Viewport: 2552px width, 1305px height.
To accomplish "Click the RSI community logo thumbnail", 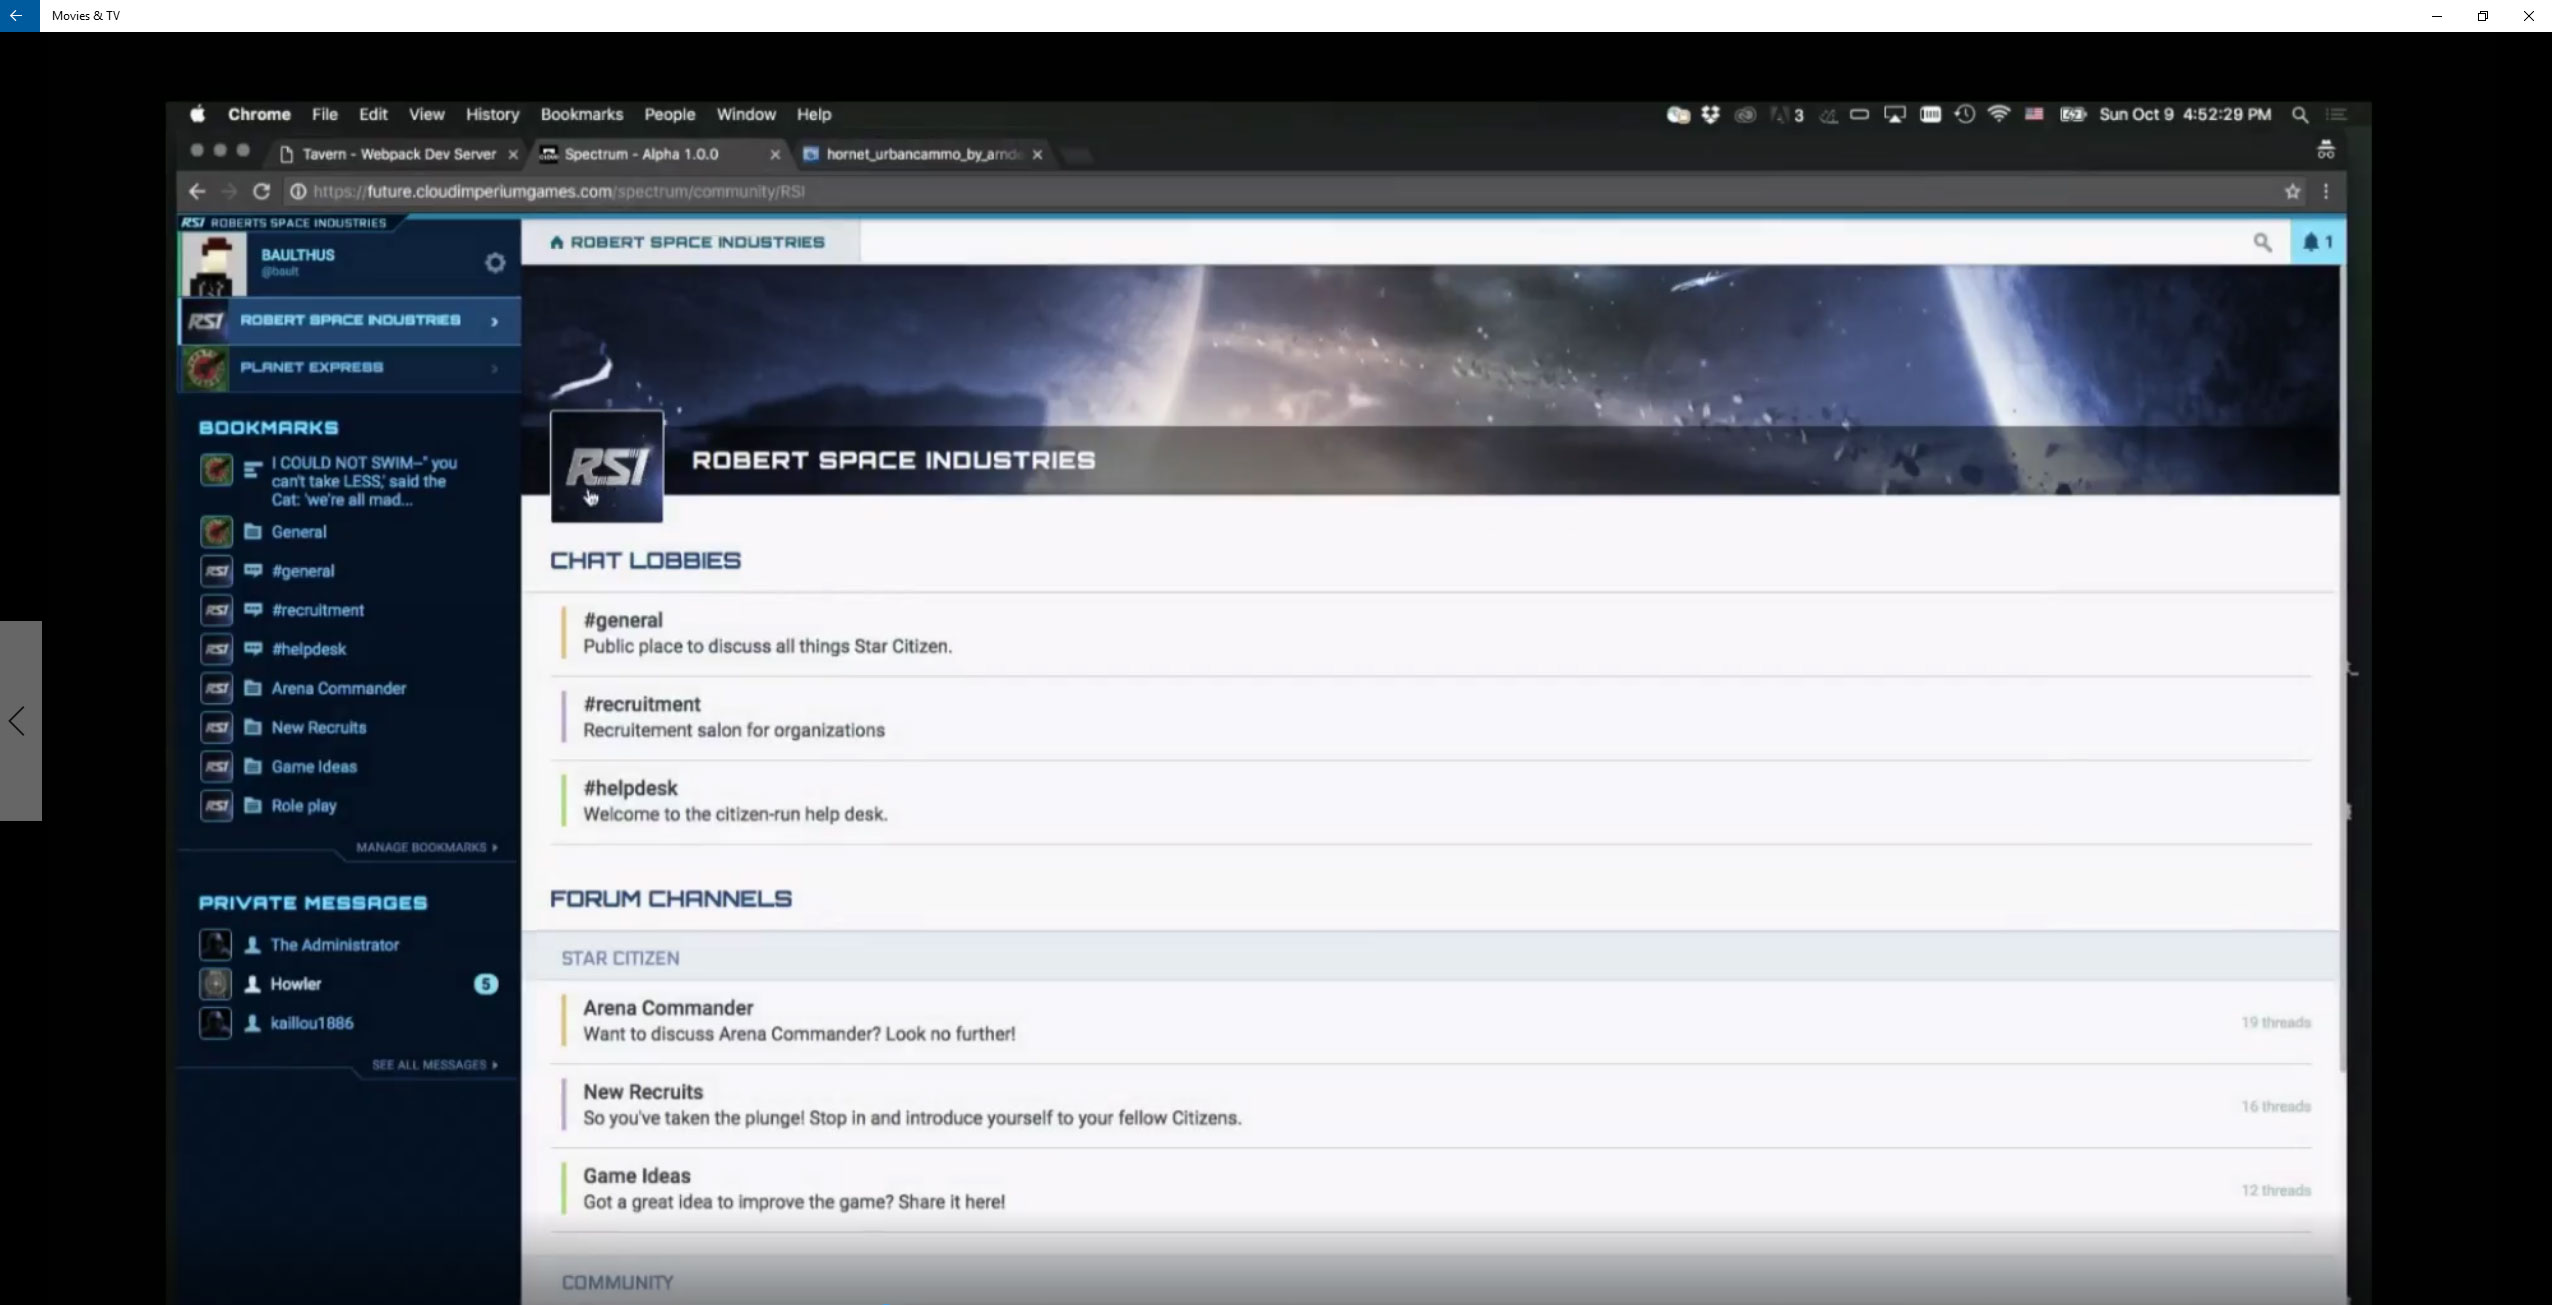I will pos(606,466).
